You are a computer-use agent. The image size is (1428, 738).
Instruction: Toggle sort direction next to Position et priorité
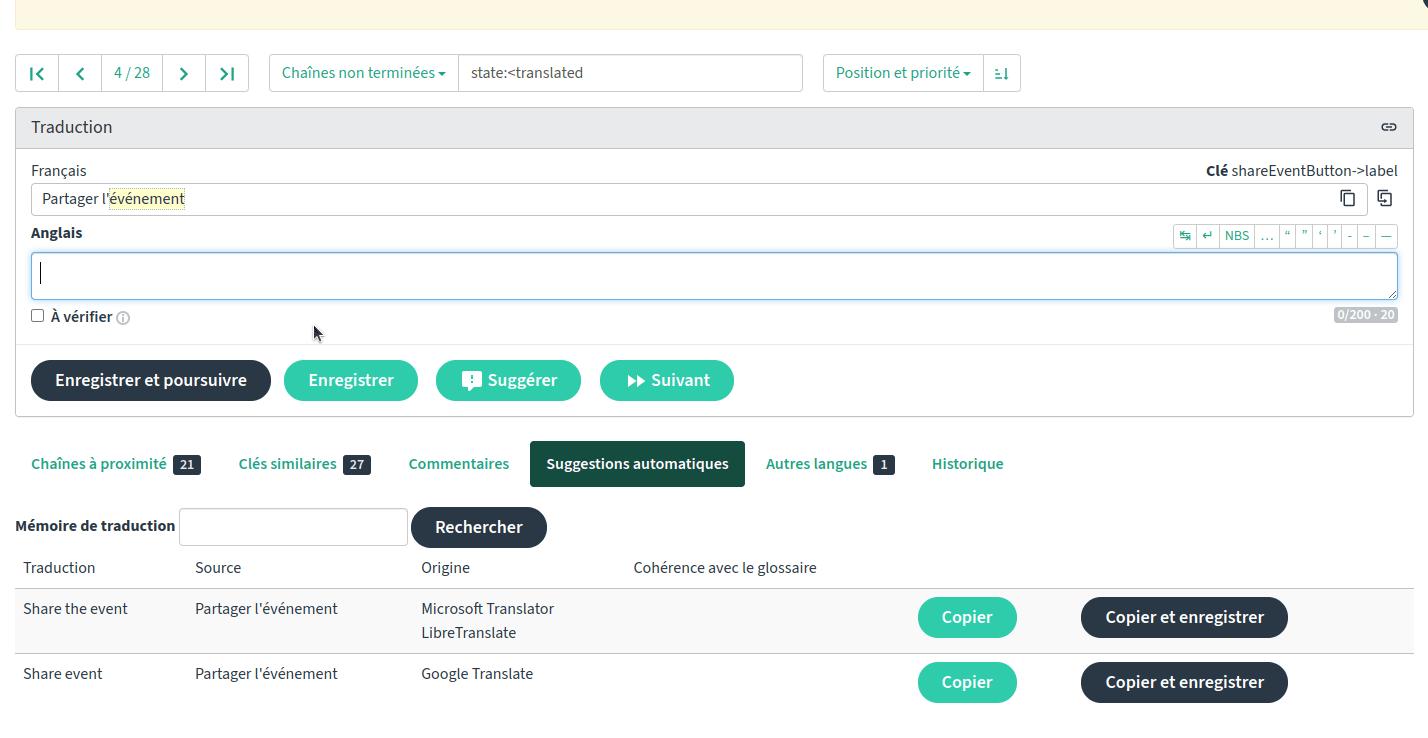[1002, 73]
